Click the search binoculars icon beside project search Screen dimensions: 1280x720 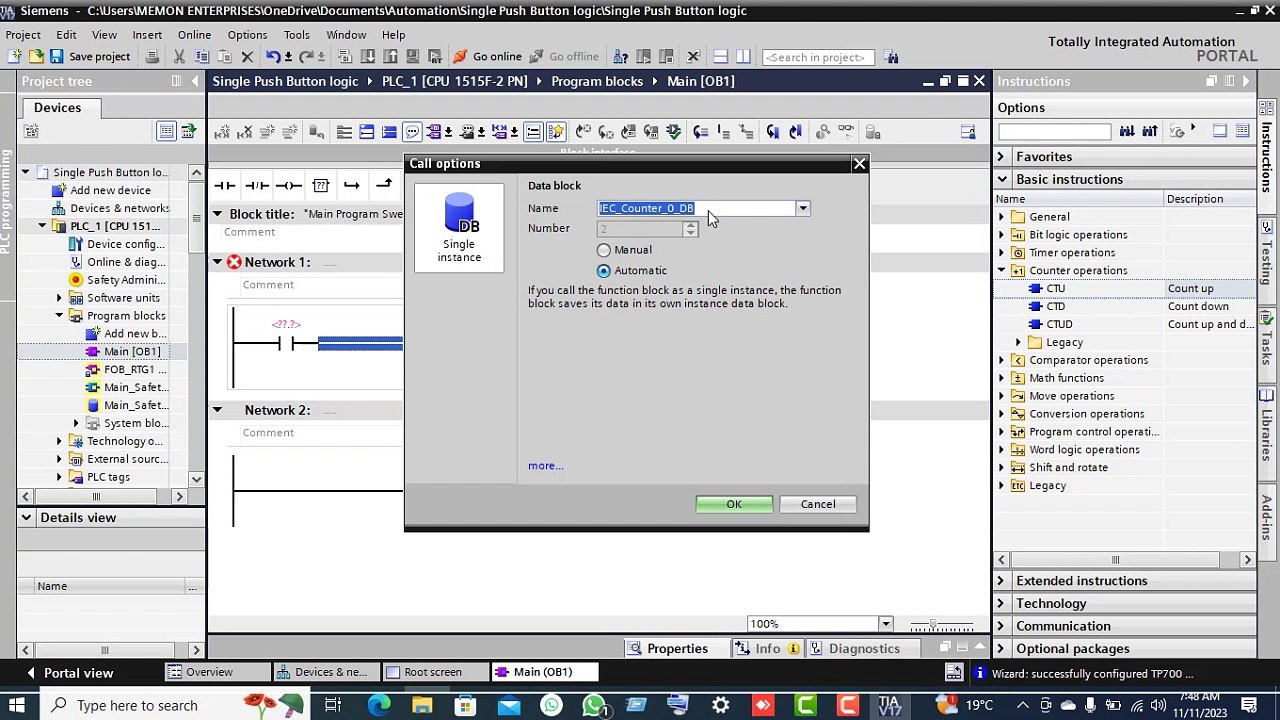coord(892,57)
